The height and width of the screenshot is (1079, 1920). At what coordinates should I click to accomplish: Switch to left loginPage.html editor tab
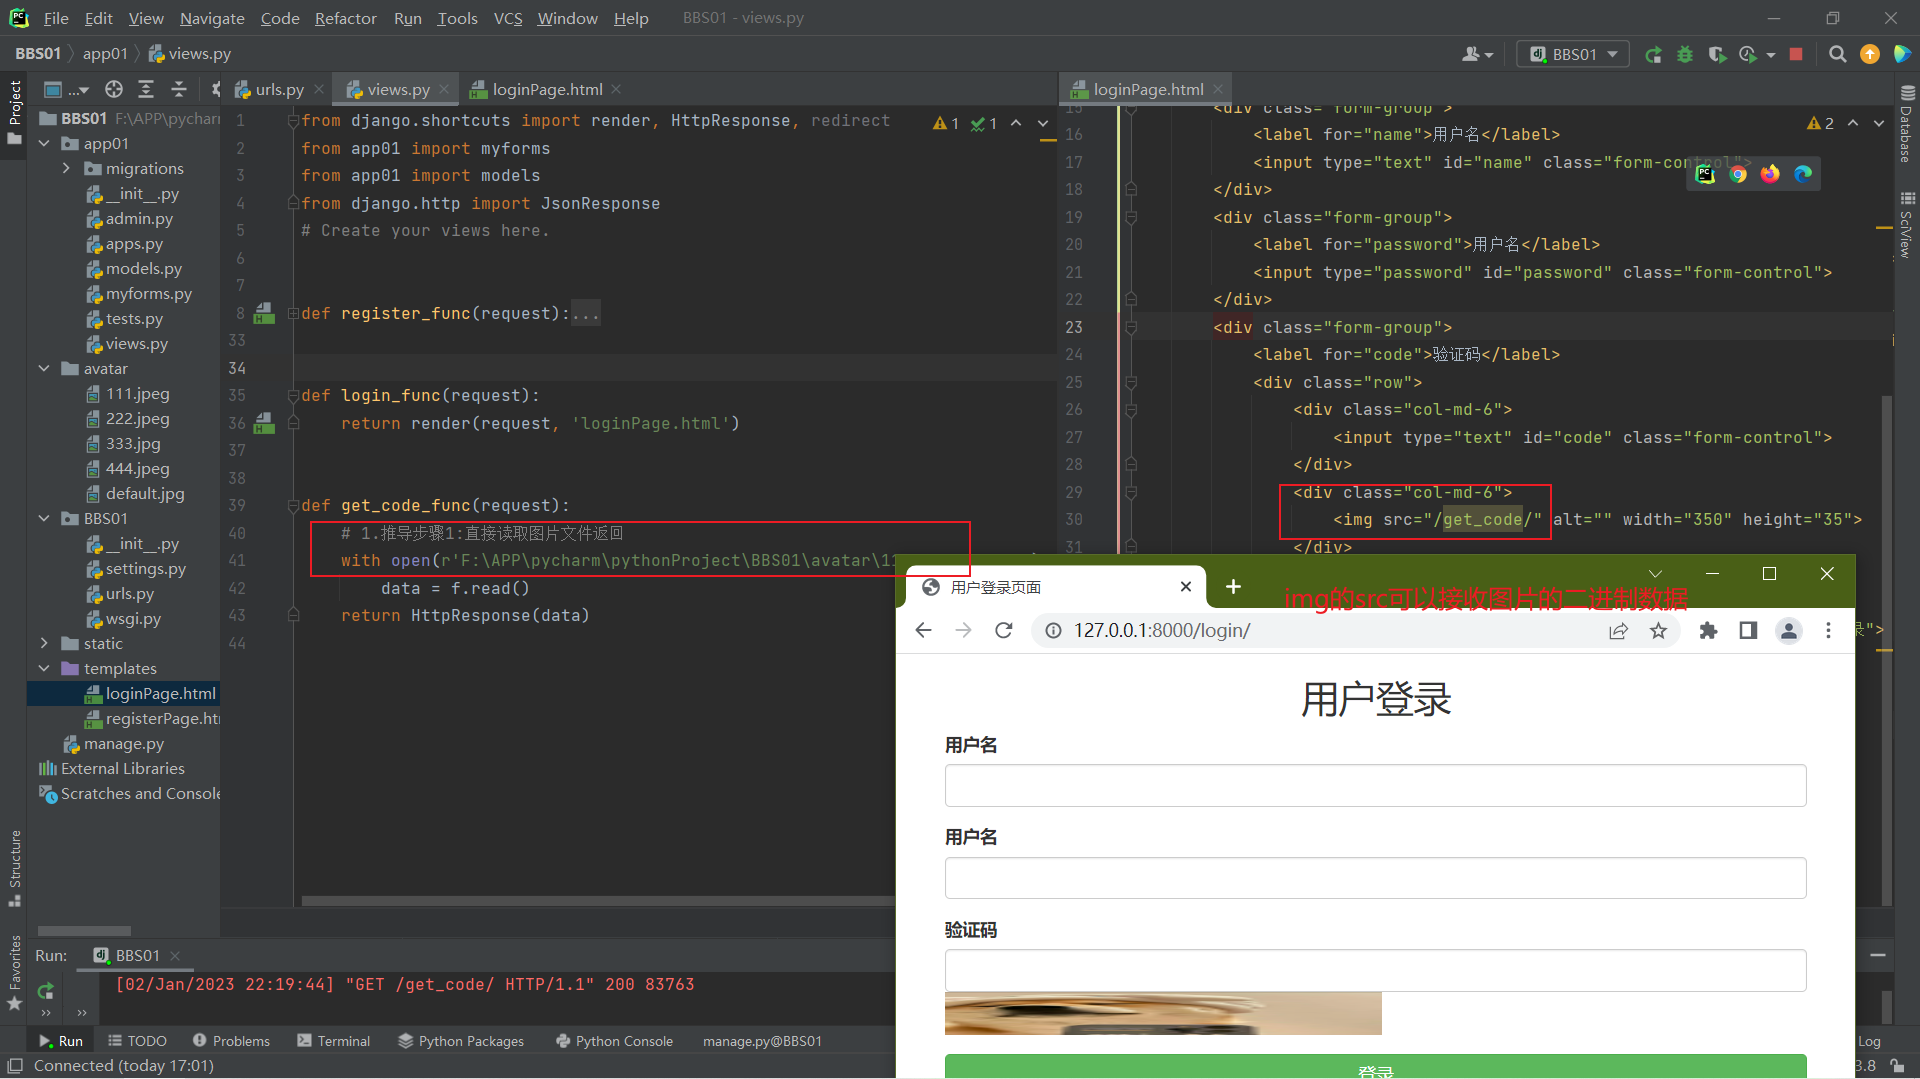(x=547, y=90)
